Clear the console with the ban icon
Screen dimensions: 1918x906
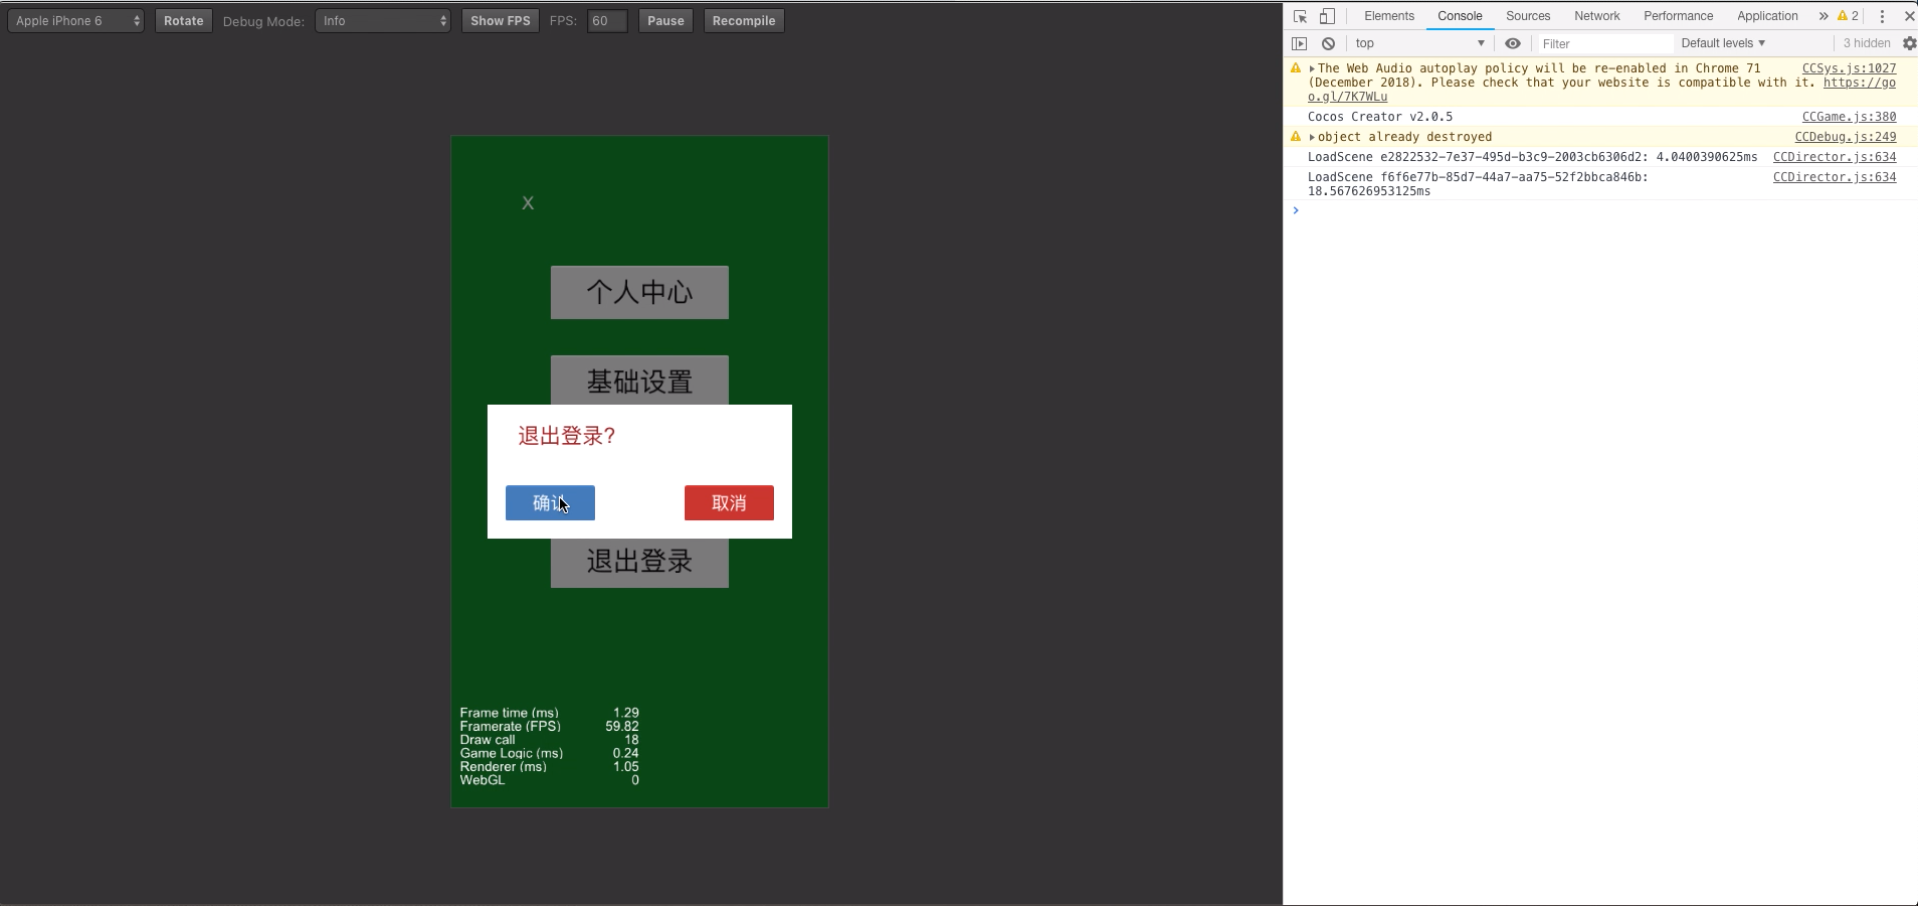coord(1328,43)
